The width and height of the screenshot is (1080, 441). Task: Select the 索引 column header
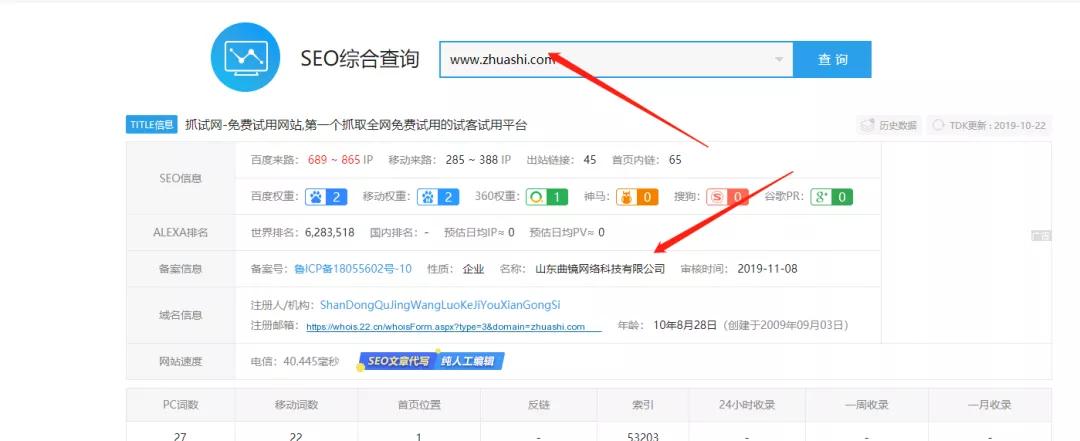pyautogui.click(x=643, y=405)
